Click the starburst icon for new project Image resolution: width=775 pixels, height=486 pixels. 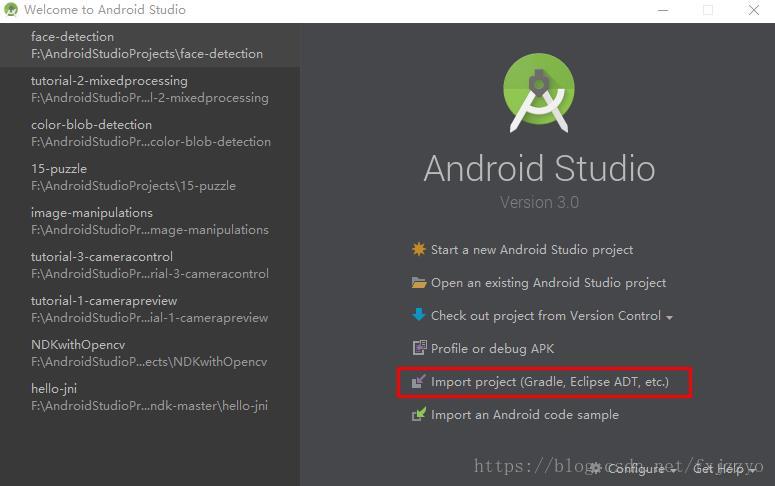pos(419,249)
